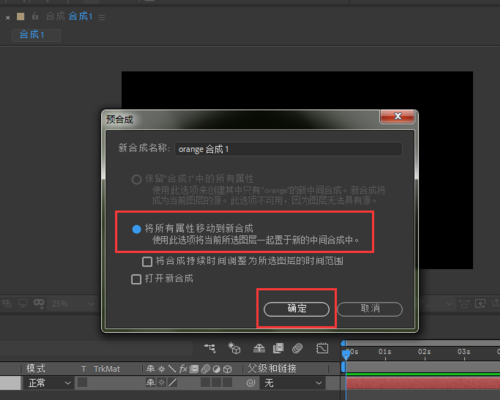This screenshot has height=400, width=500.
Task: Click the 取消 (Cancel) button
Action: tap(370, 309)
